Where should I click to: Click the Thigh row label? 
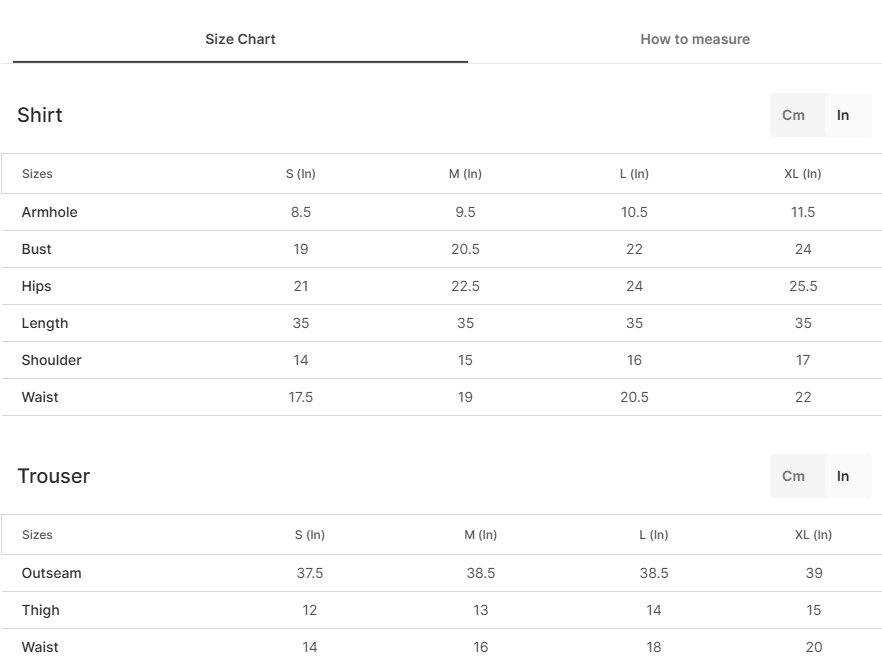[x=40, y=611]
